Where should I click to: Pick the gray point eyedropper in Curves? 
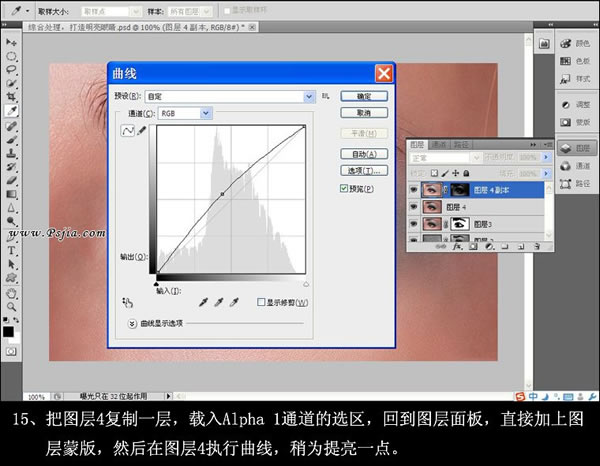point(218,302)
